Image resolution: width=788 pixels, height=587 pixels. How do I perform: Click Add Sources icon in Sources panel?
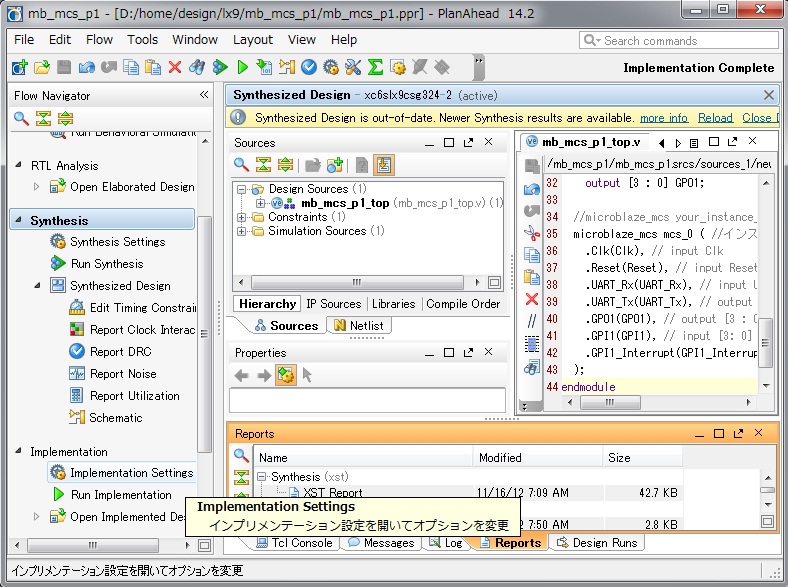tap(335, 164)
